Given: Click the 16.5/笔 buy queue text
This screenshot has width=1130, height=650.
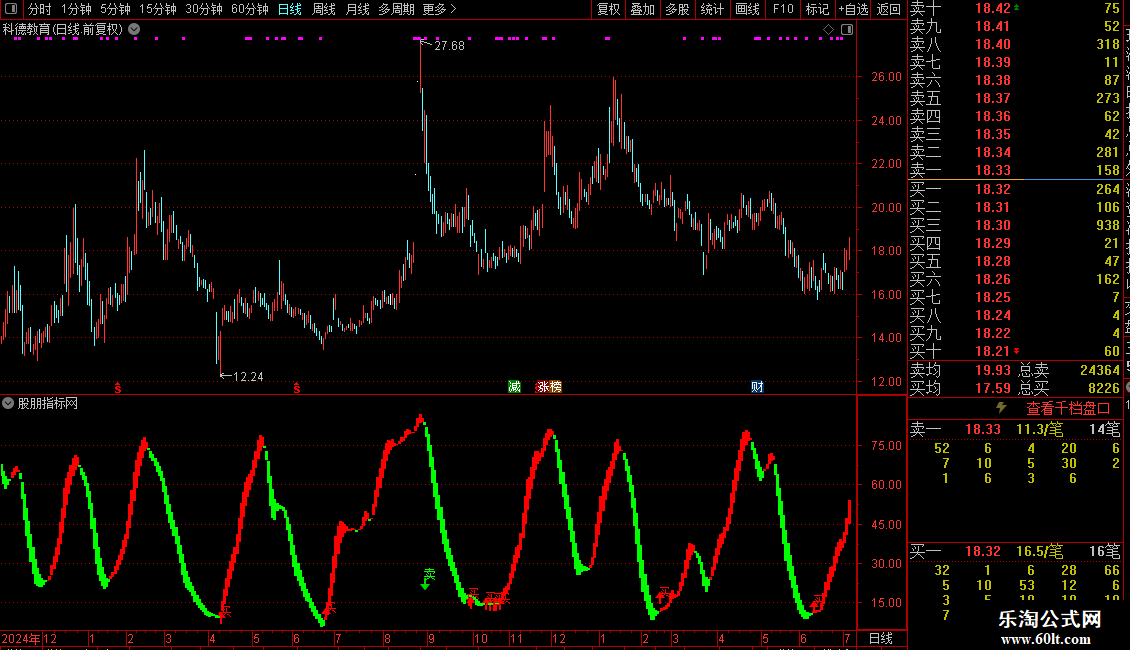Looking at the screenshot, I should click(x=1039, y=551).
